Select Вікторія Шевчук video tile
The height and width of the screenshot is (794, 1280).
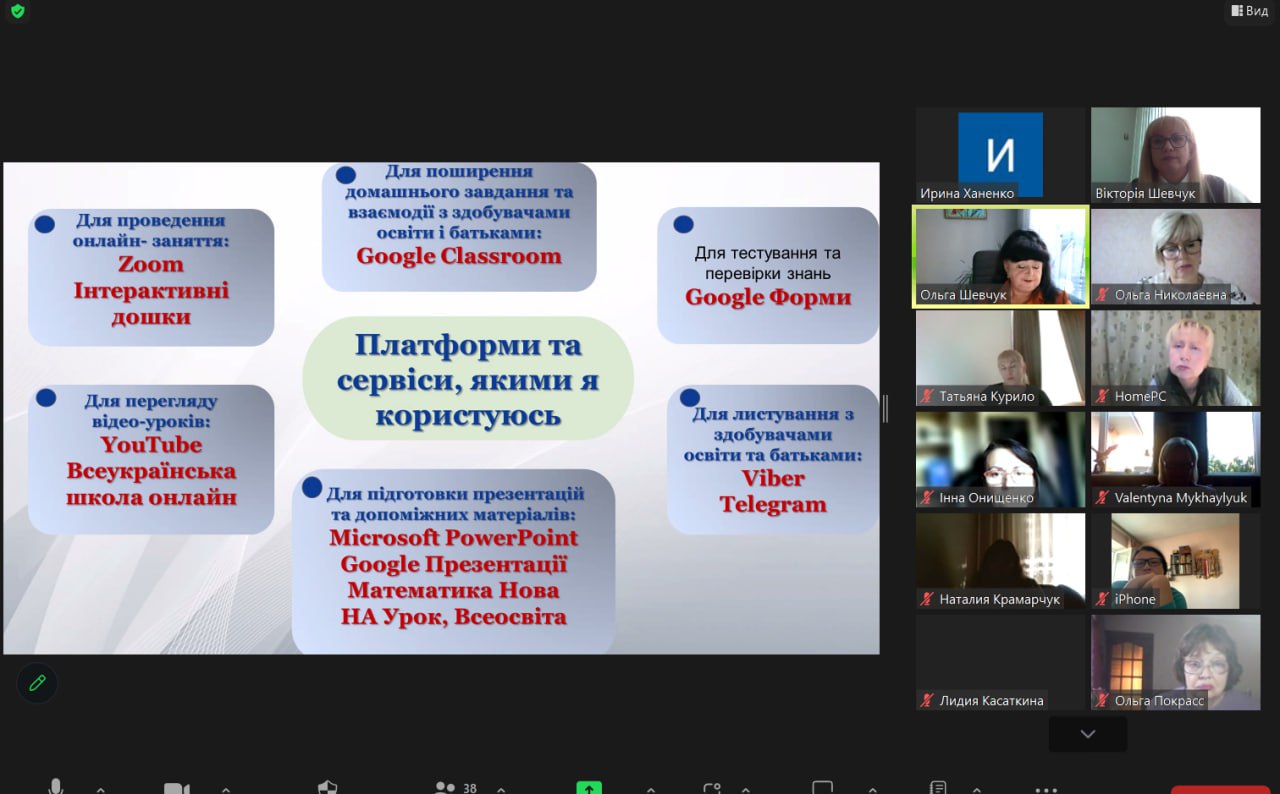point(1176,155)
